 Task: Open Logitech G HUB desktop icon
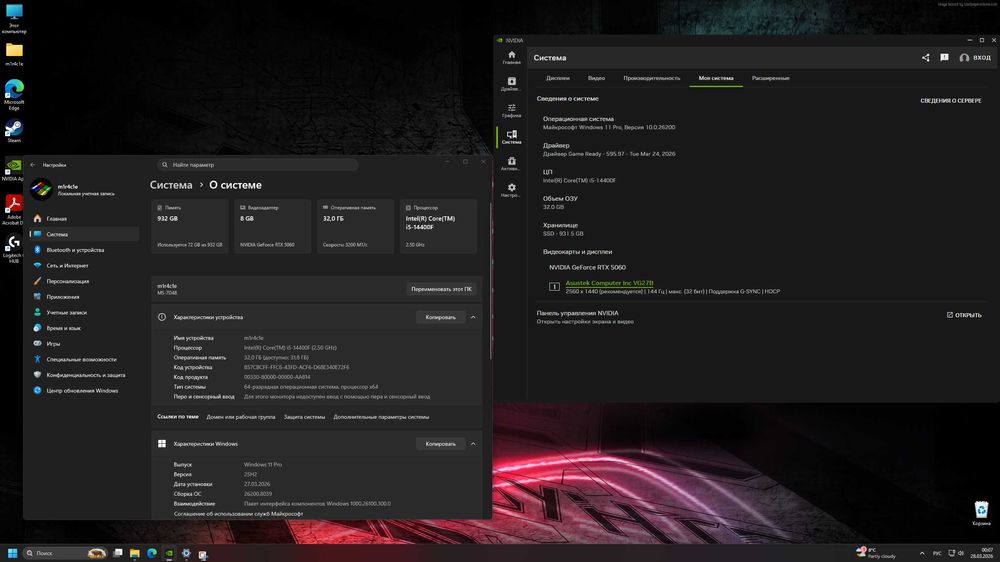(x=13, y=249)
